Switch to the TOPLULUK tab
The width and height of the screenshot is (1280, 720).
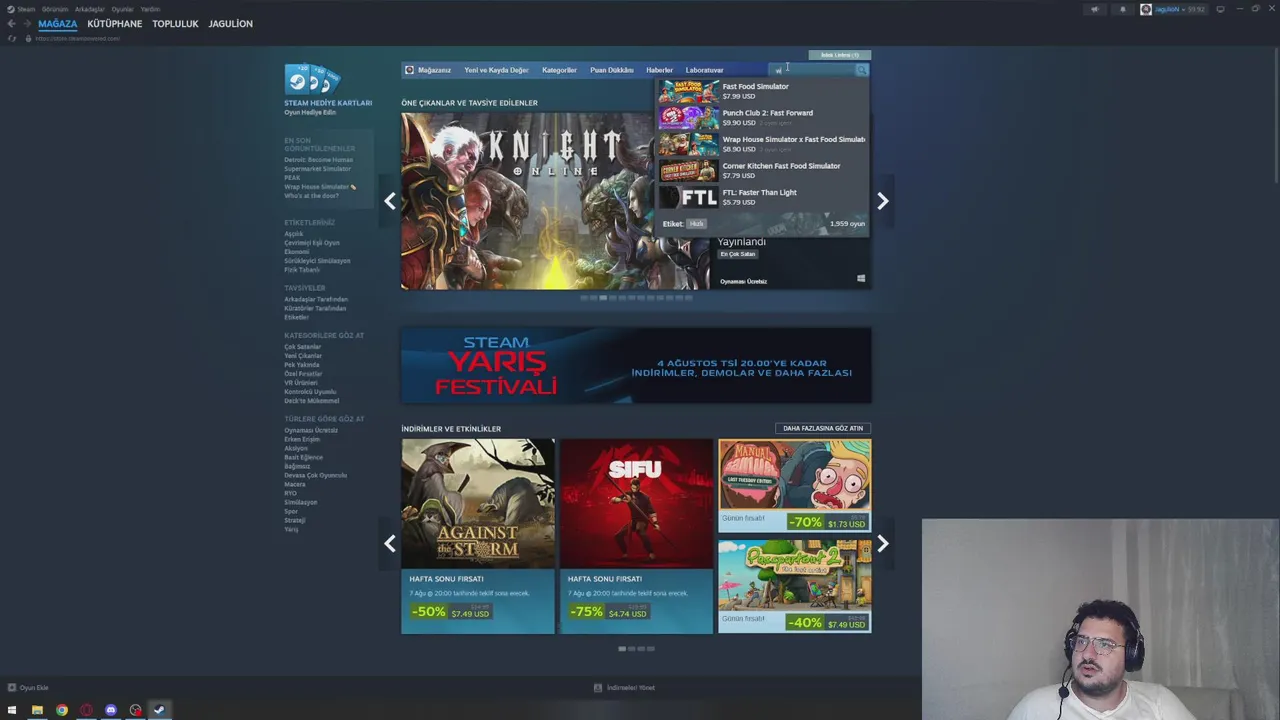point(175,24)
